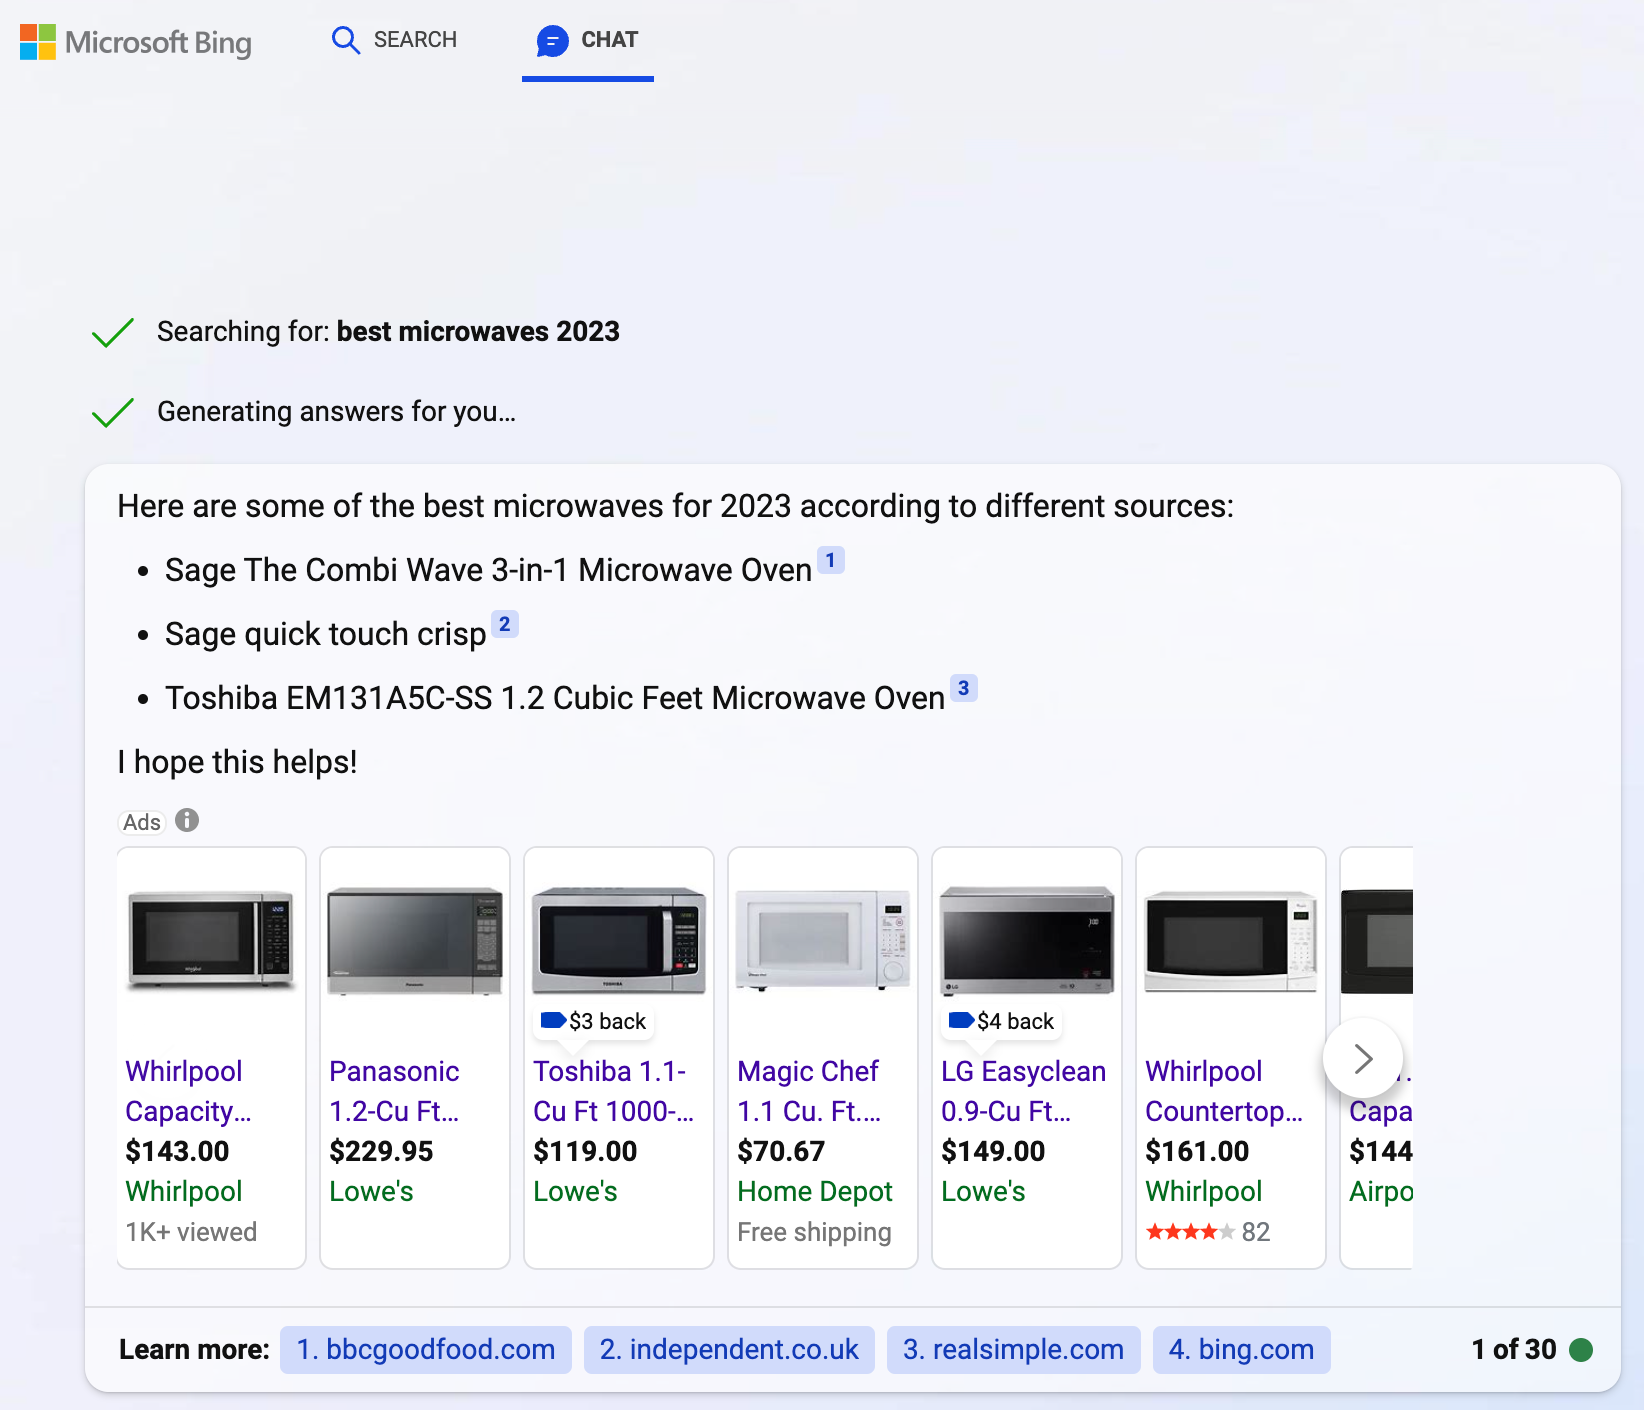1644x1410 pixels.
Task: Expand more ads with the next arrow
Action: point(1363,1058)
